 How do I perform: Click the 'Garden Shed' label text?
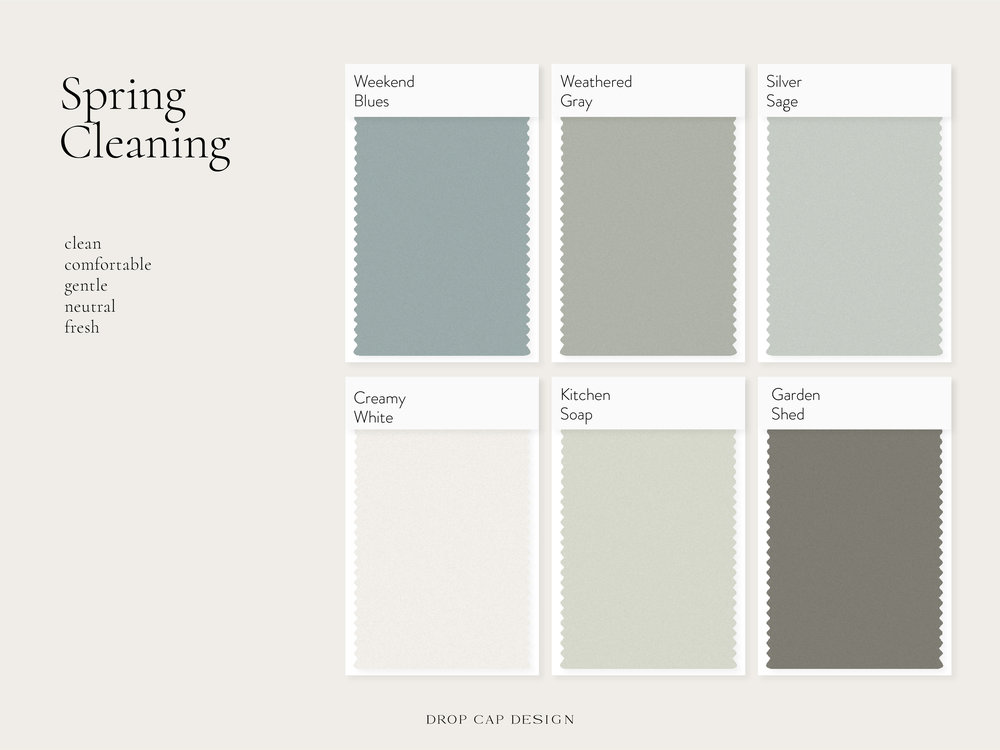[795, 404]
